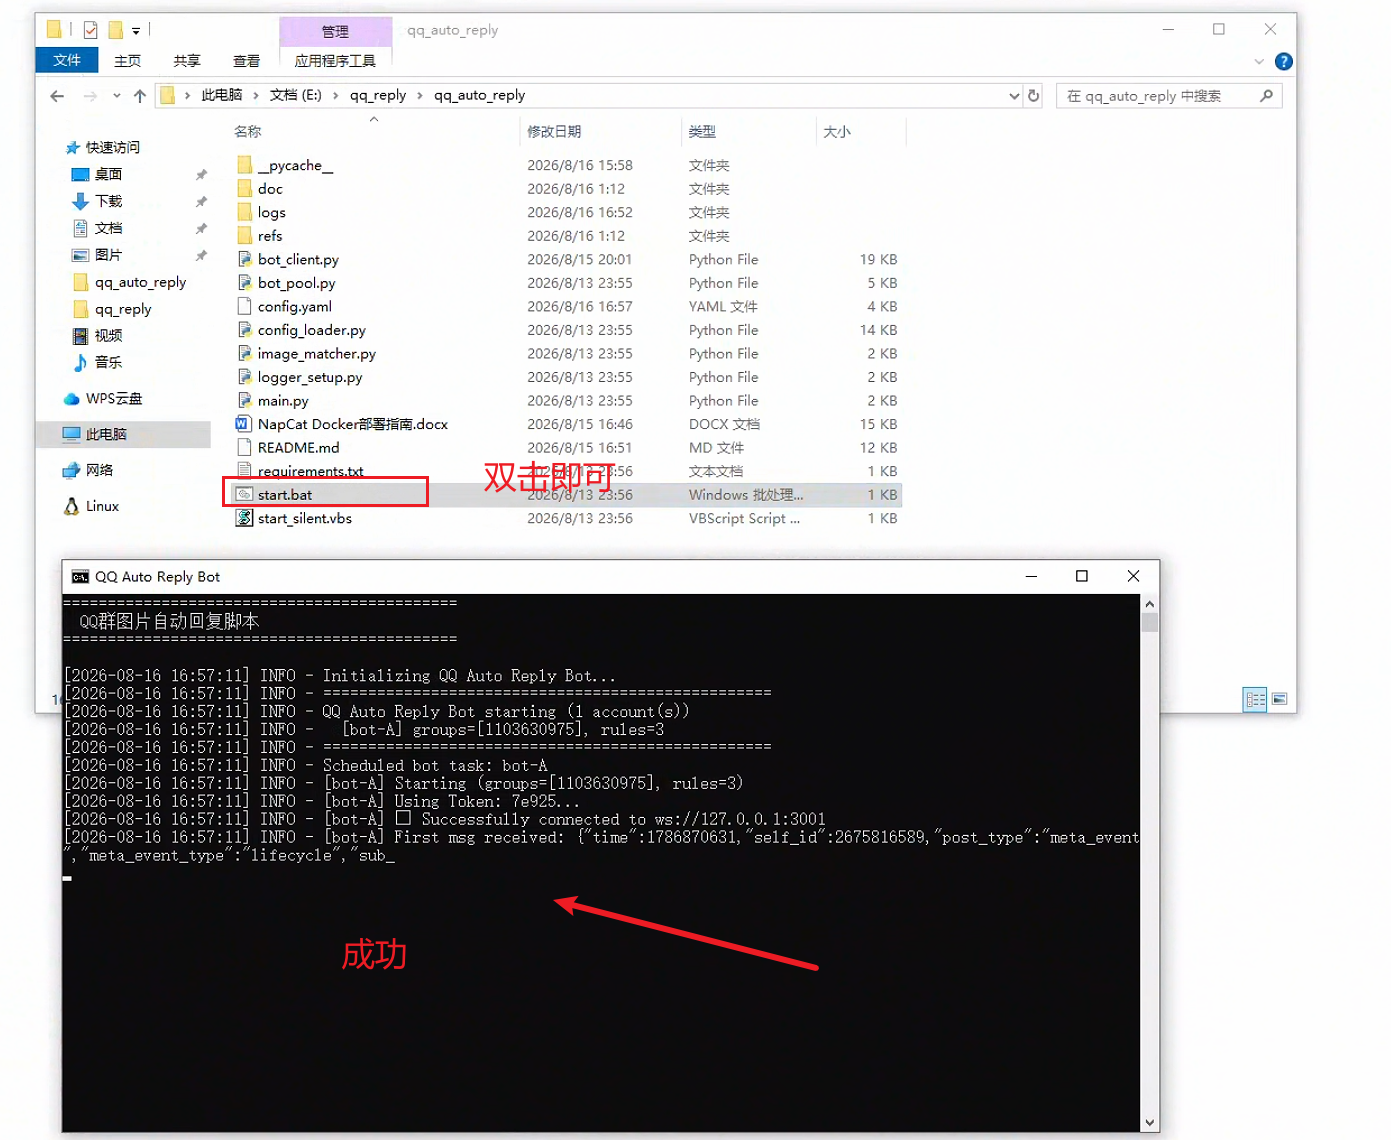The width and height of the screenshot is (1391, 1140).
Task: Open 网络 in the navigation pane
Action: pyautogui.click(x=99, y=470)
